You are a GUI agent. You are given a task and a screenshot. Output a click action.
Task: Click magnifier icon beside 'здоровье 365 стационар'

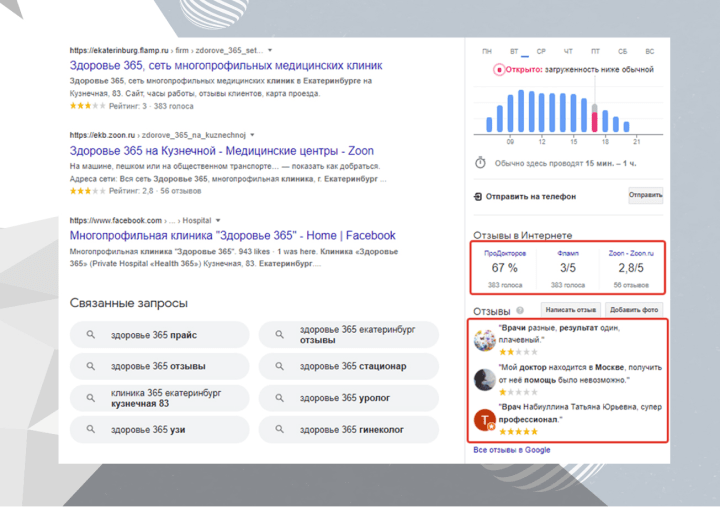(279, 366)
